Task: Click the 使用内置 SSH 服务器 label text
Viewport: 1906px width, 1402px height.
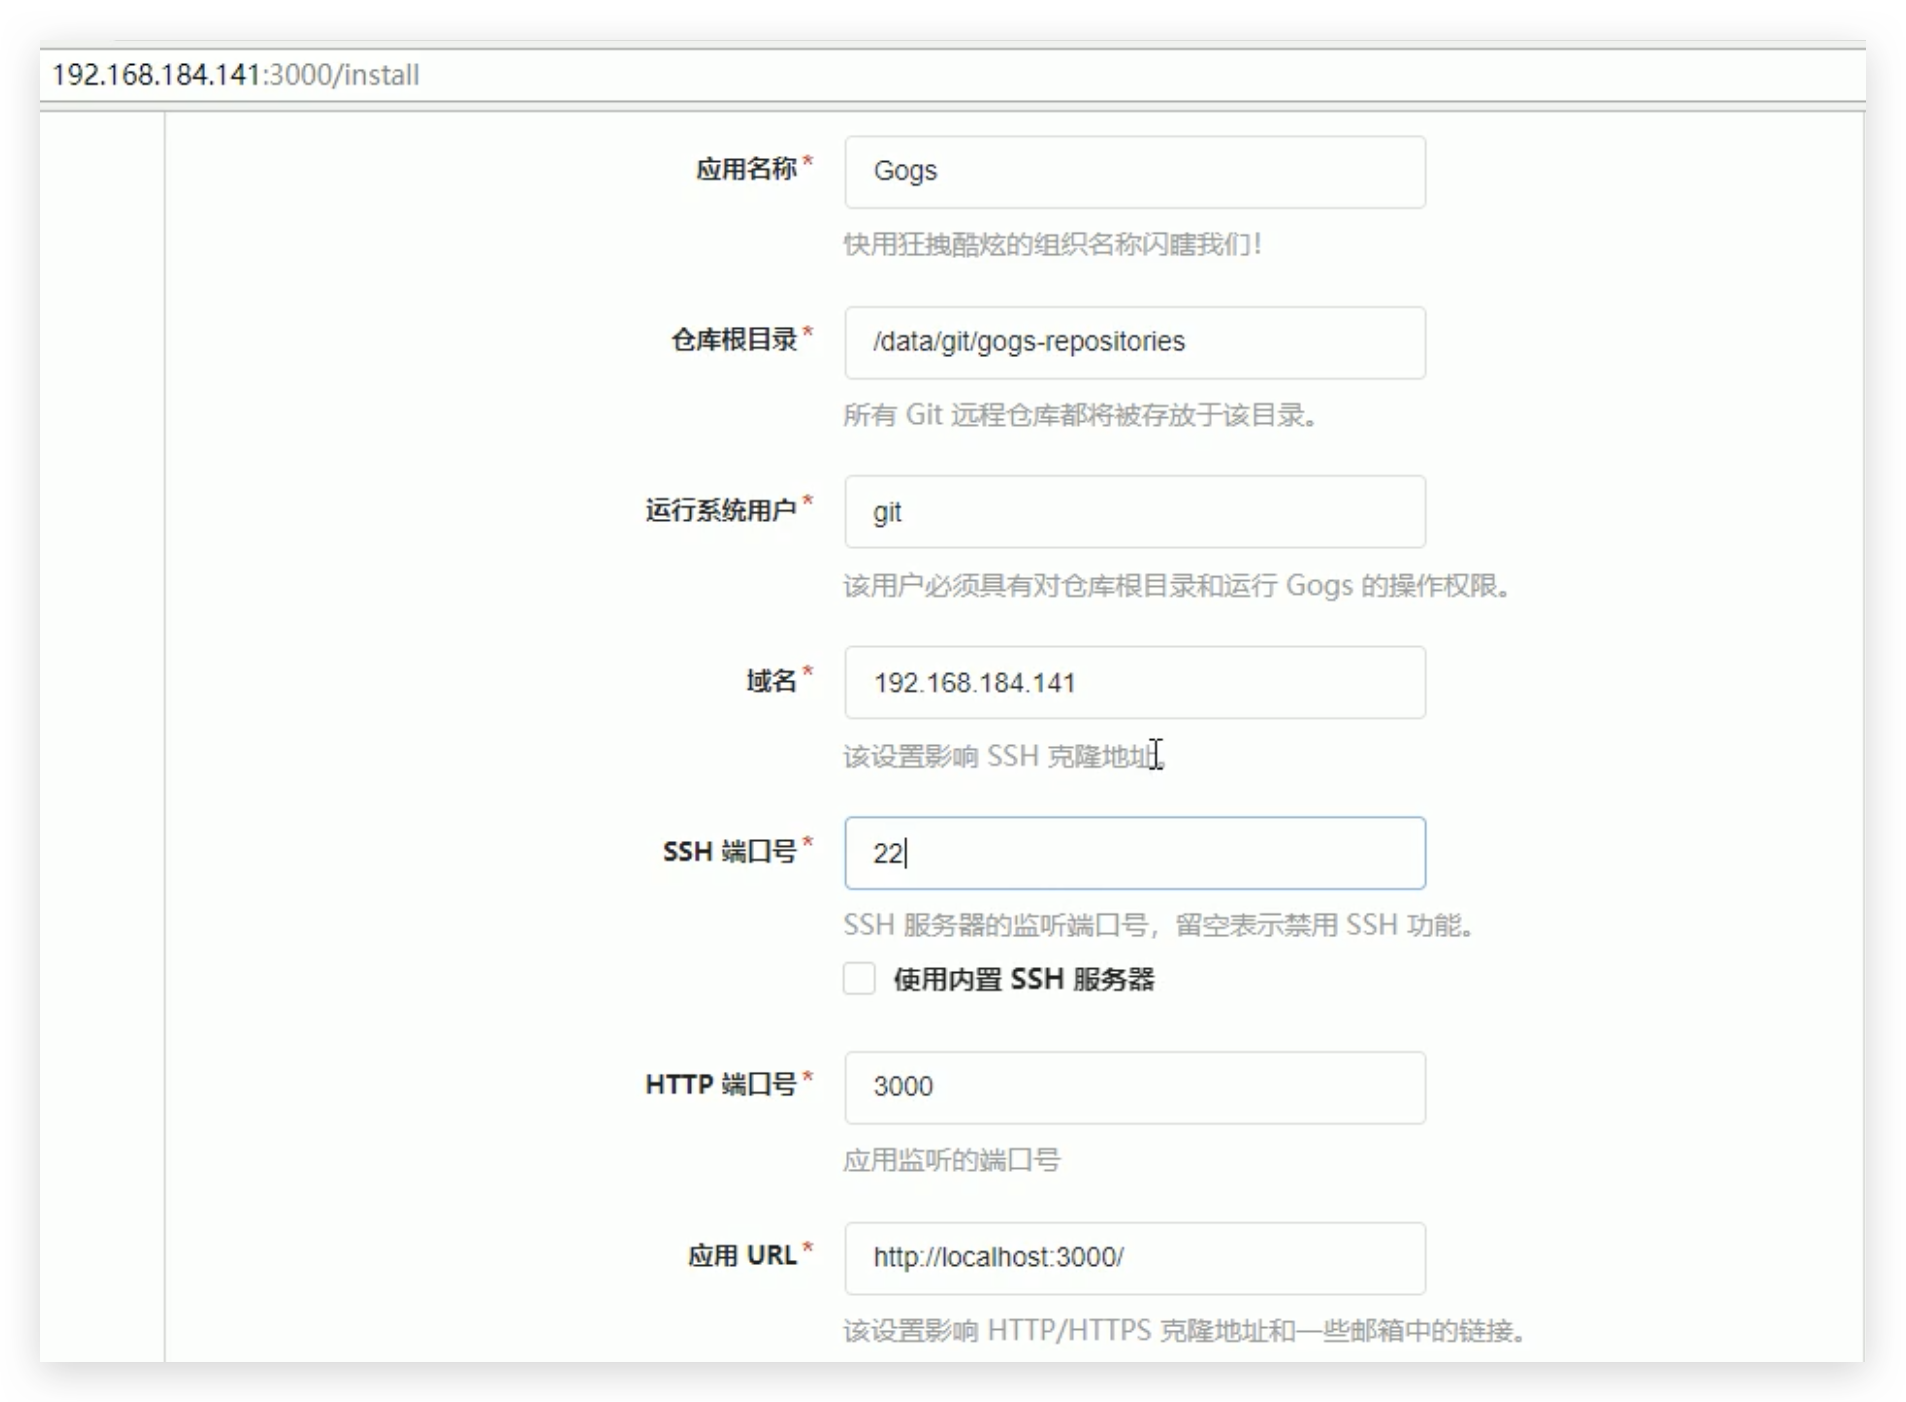Action: point(1024,979)
